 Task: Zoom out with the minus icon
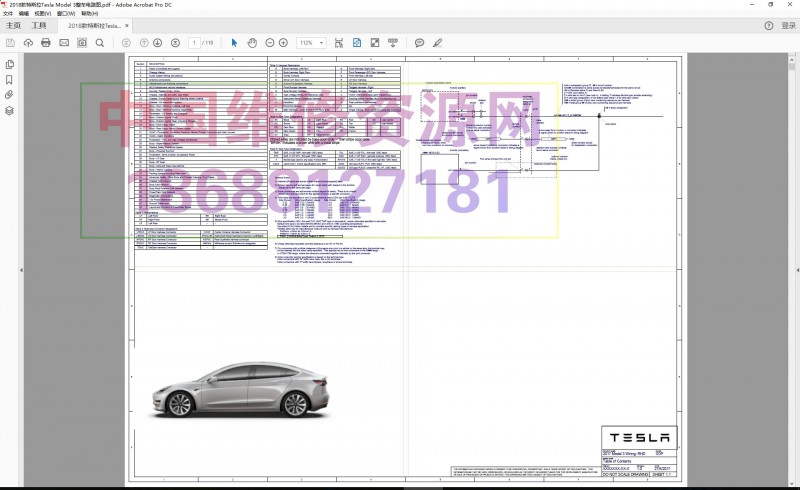tap(270, 43)
